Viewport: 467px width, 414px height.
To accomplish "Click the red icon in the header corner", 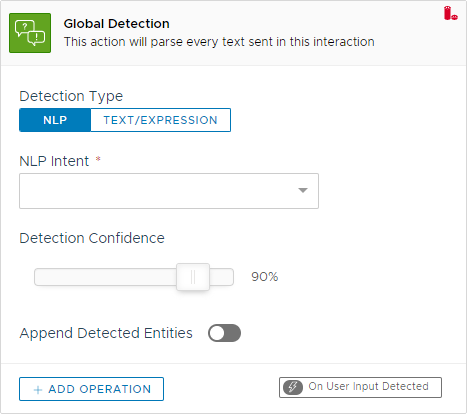I will pyautogui.click(x=451, y=13).
